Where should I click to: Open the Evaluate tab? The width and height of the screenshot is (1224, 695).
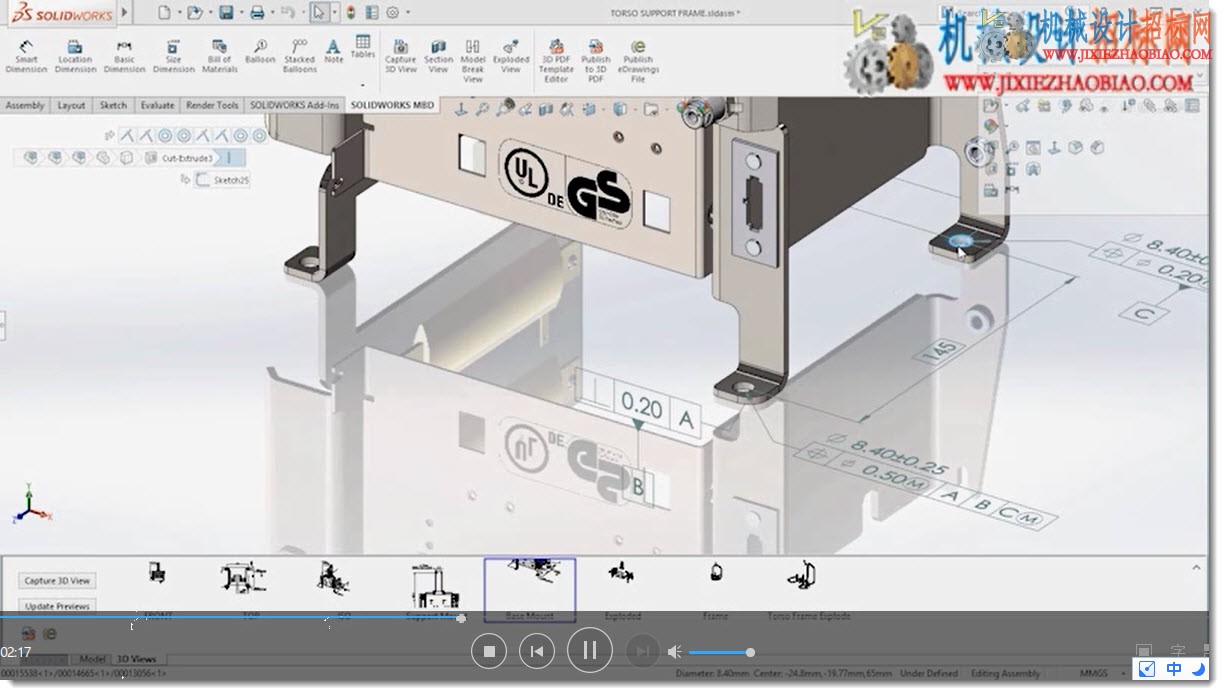coord(157,105)
